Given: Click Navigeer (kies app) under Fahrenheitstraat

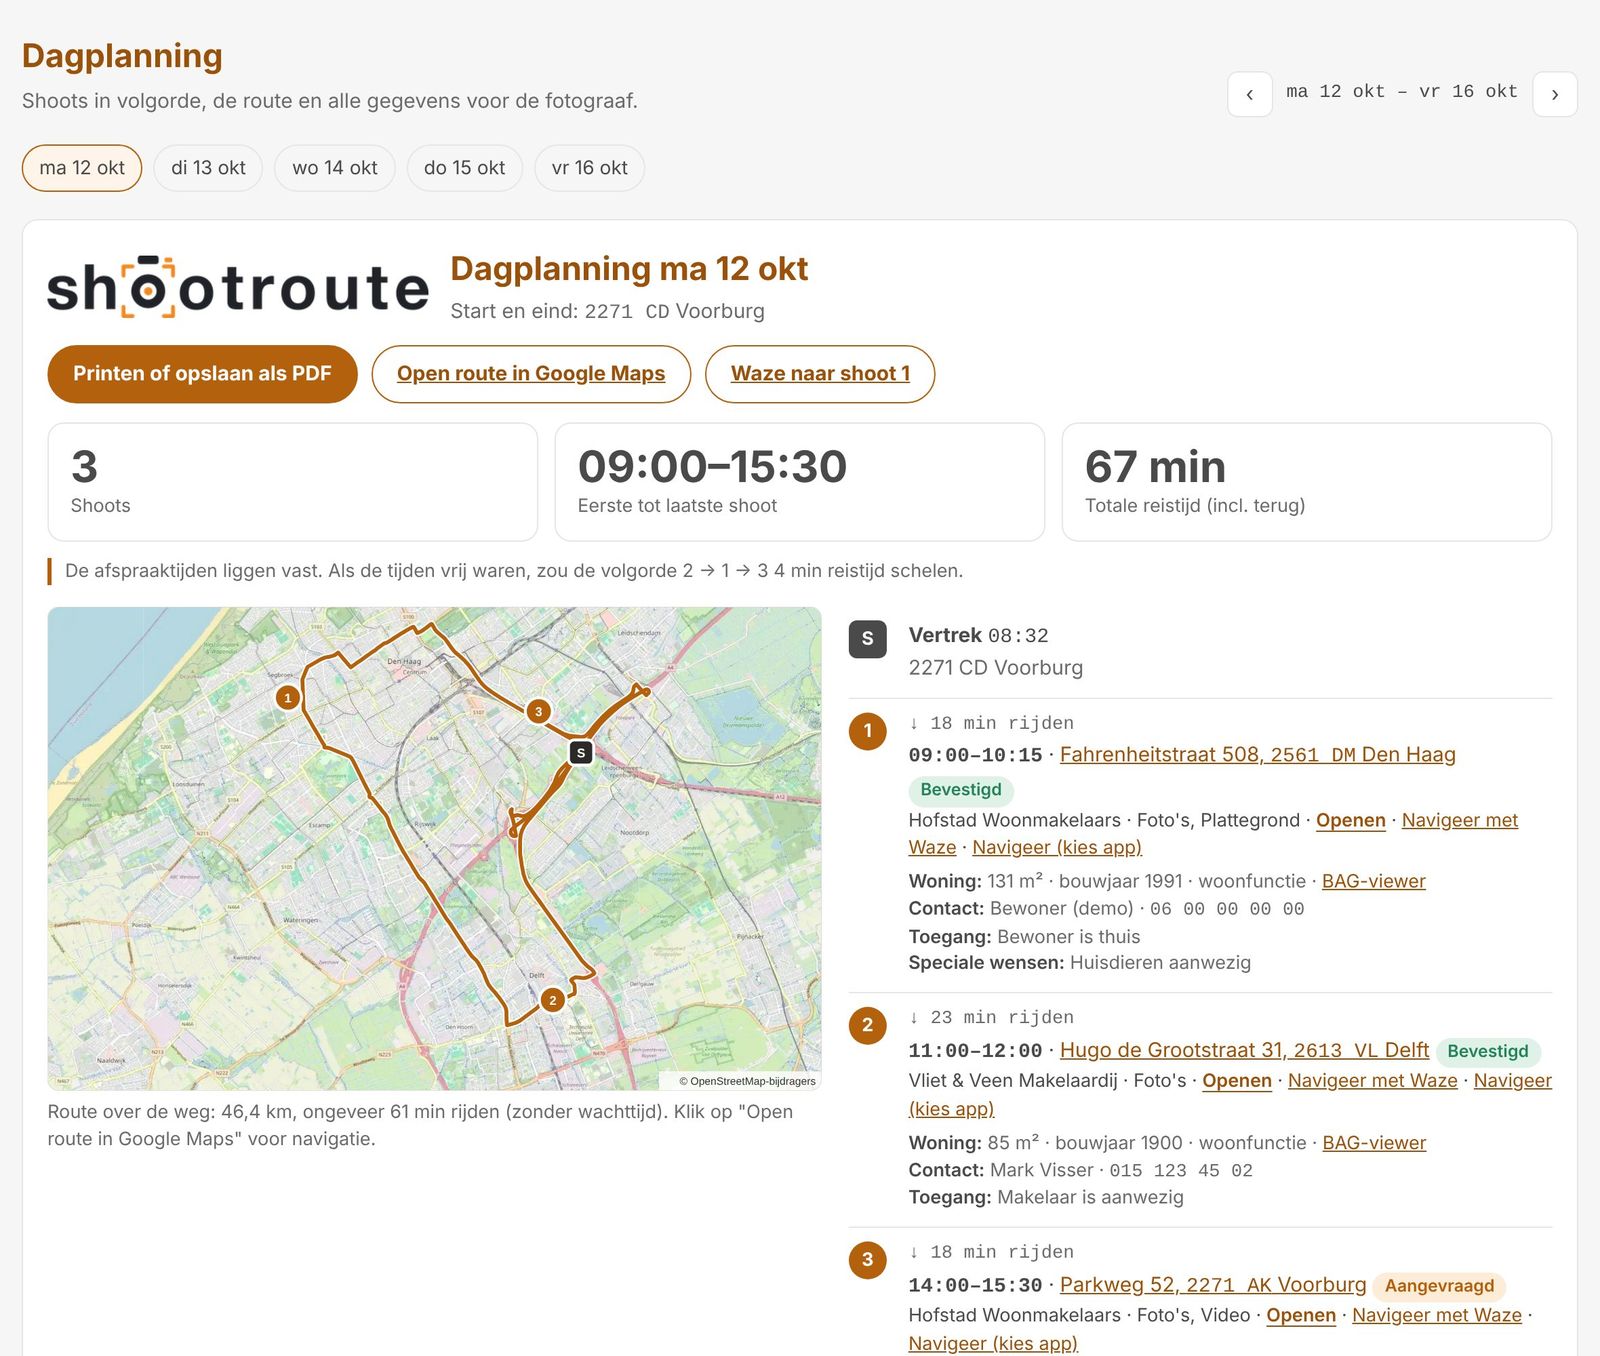Looking at the screenshot, I should pyautogui.click(x=1057, y=848).
